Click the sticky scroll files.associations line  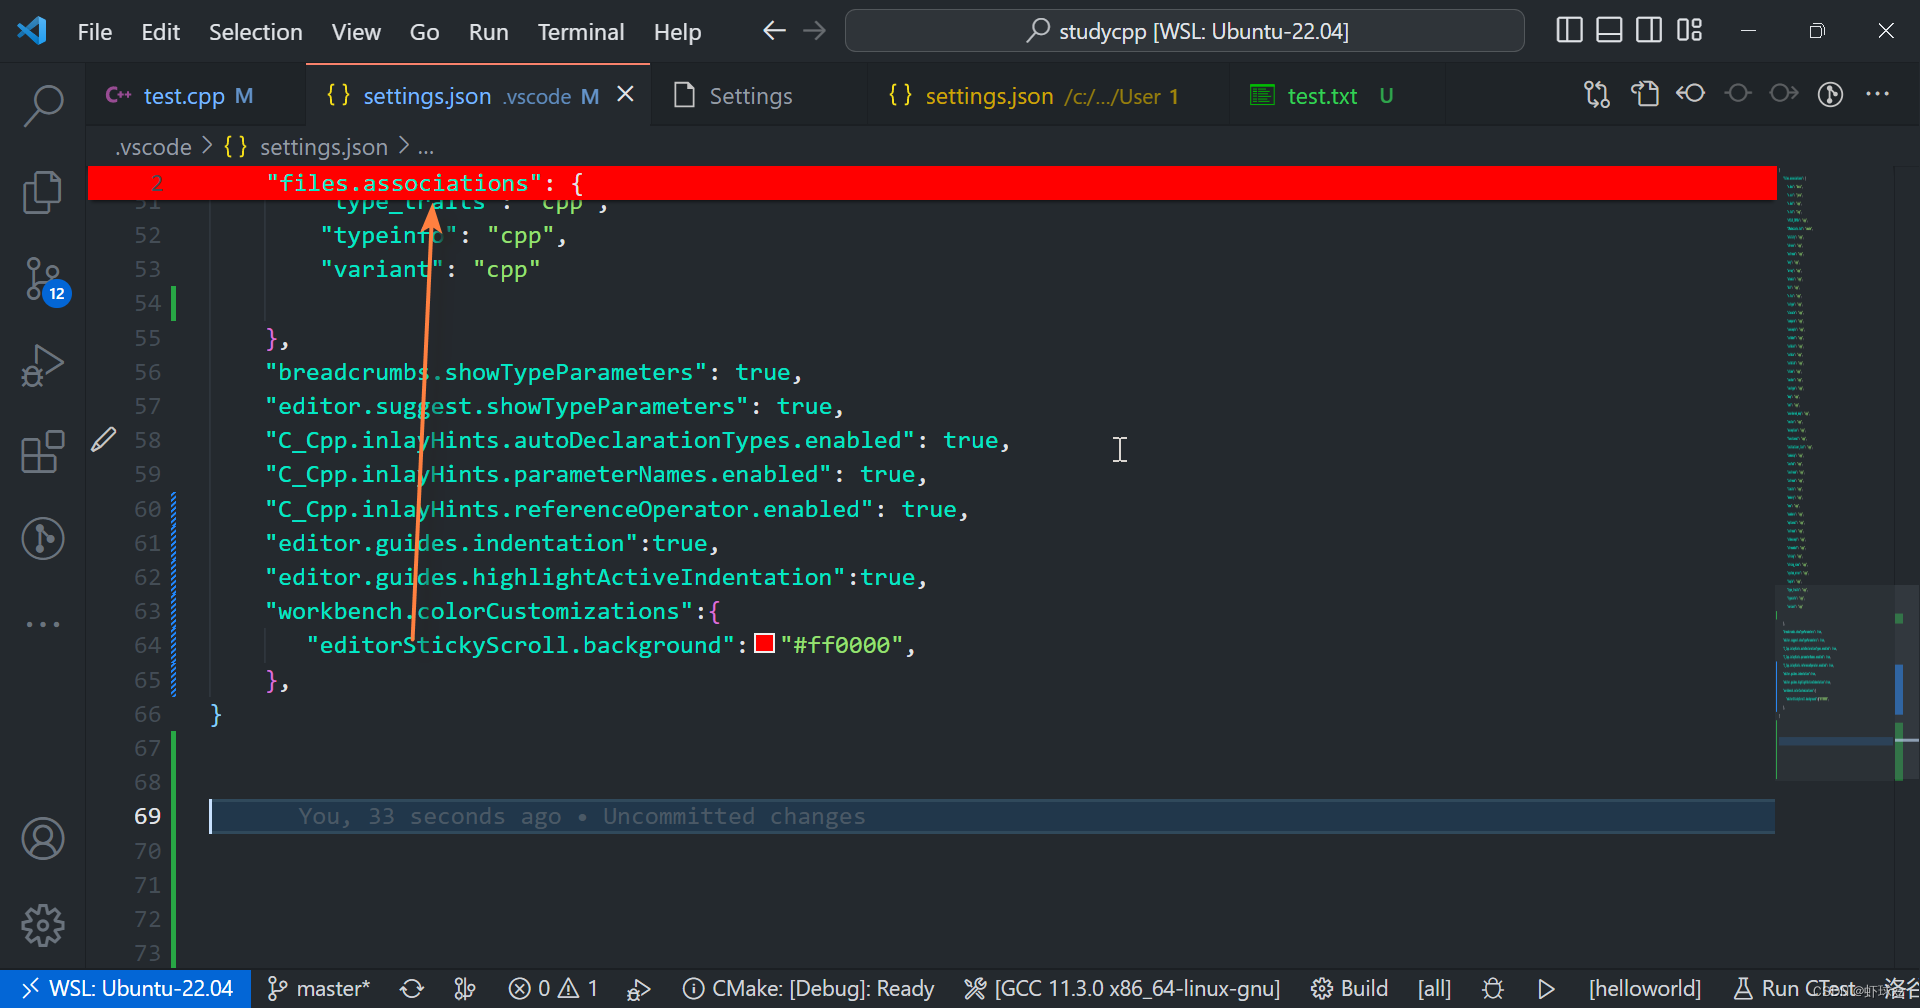pyautogui.click(x=932, y=183)
